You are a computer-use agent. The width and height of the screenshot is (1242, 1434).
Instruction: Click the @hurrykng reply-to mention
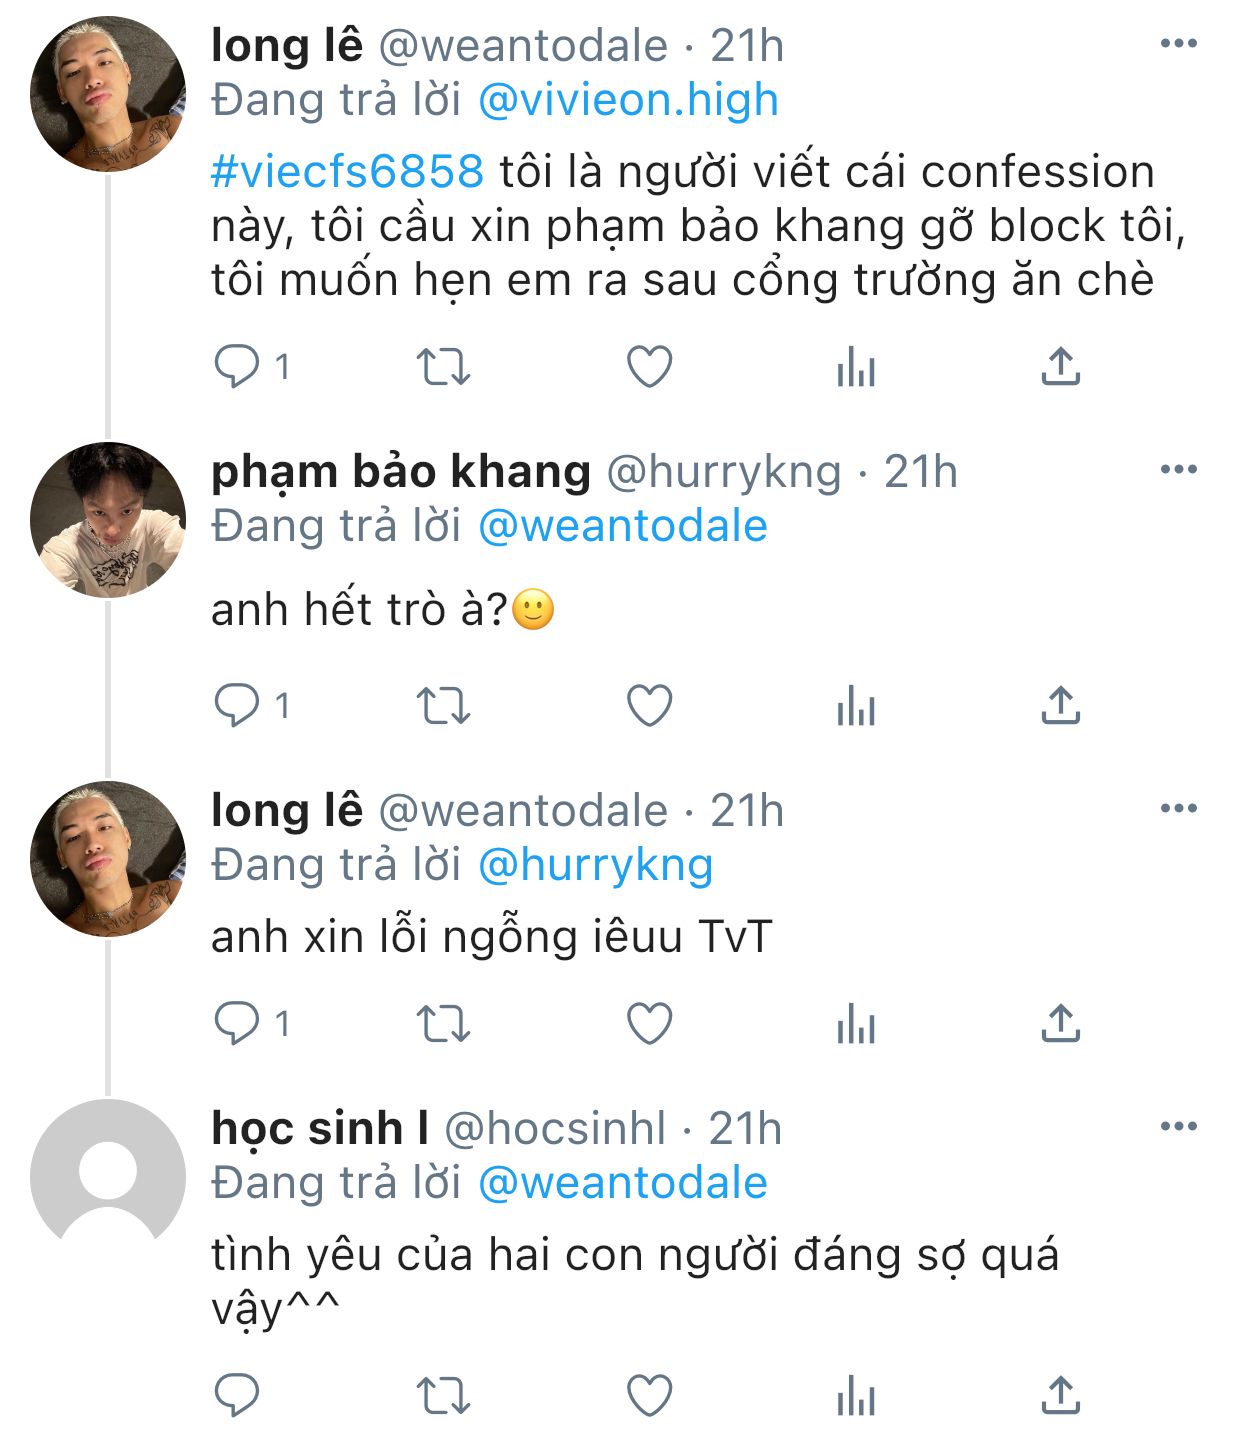pyautogui.click(x=595, y=865)
